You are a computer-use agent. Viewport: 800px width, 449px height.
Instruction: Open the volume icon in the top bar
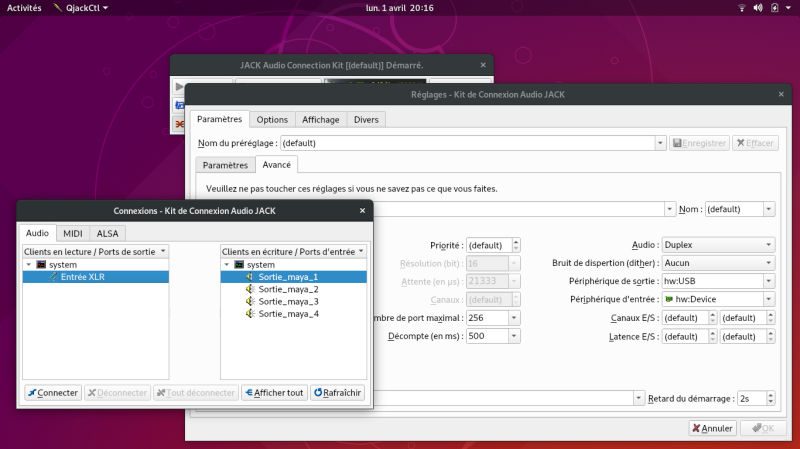[x=758, y=8]
